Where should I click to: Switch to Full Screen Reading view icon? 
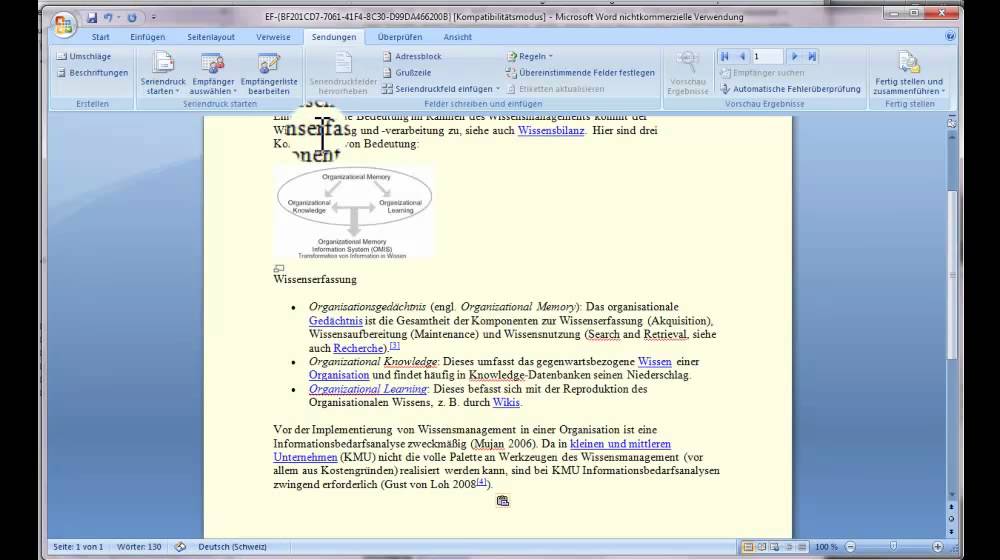coord(761,547)
